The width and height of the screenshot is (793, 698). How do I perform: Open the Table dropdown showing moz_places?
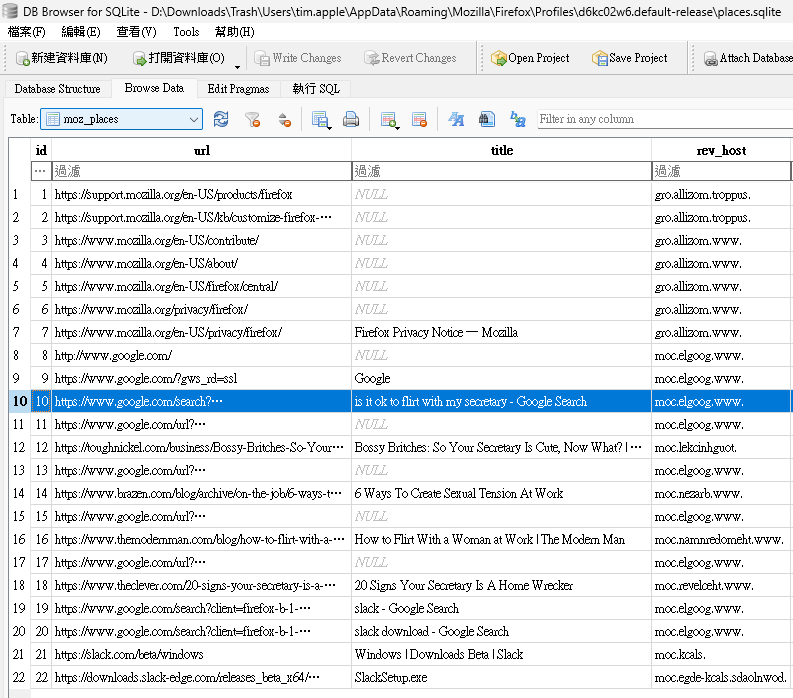pyautogui.click(x=121, y=119)
